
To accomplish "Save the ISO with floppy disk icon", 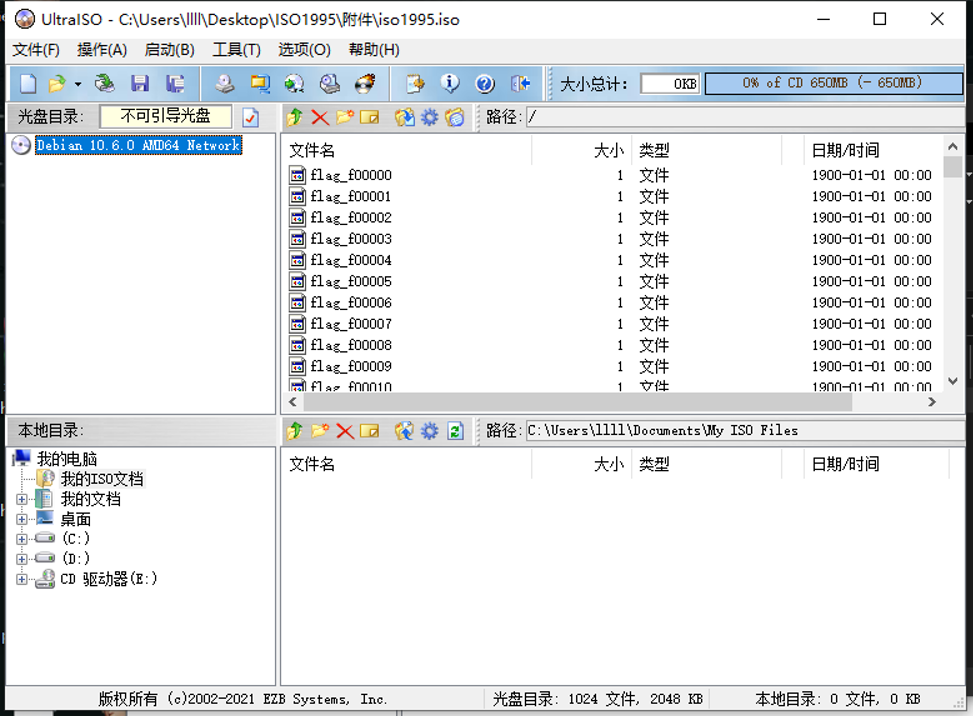I will click(140, 84).
